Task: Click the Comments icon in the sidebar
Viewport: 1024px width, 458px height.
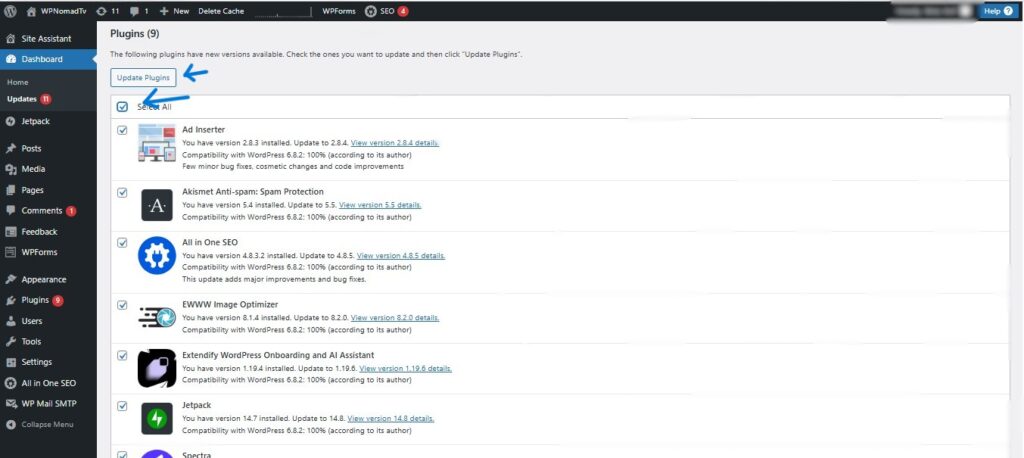Action: click(10, 210)
